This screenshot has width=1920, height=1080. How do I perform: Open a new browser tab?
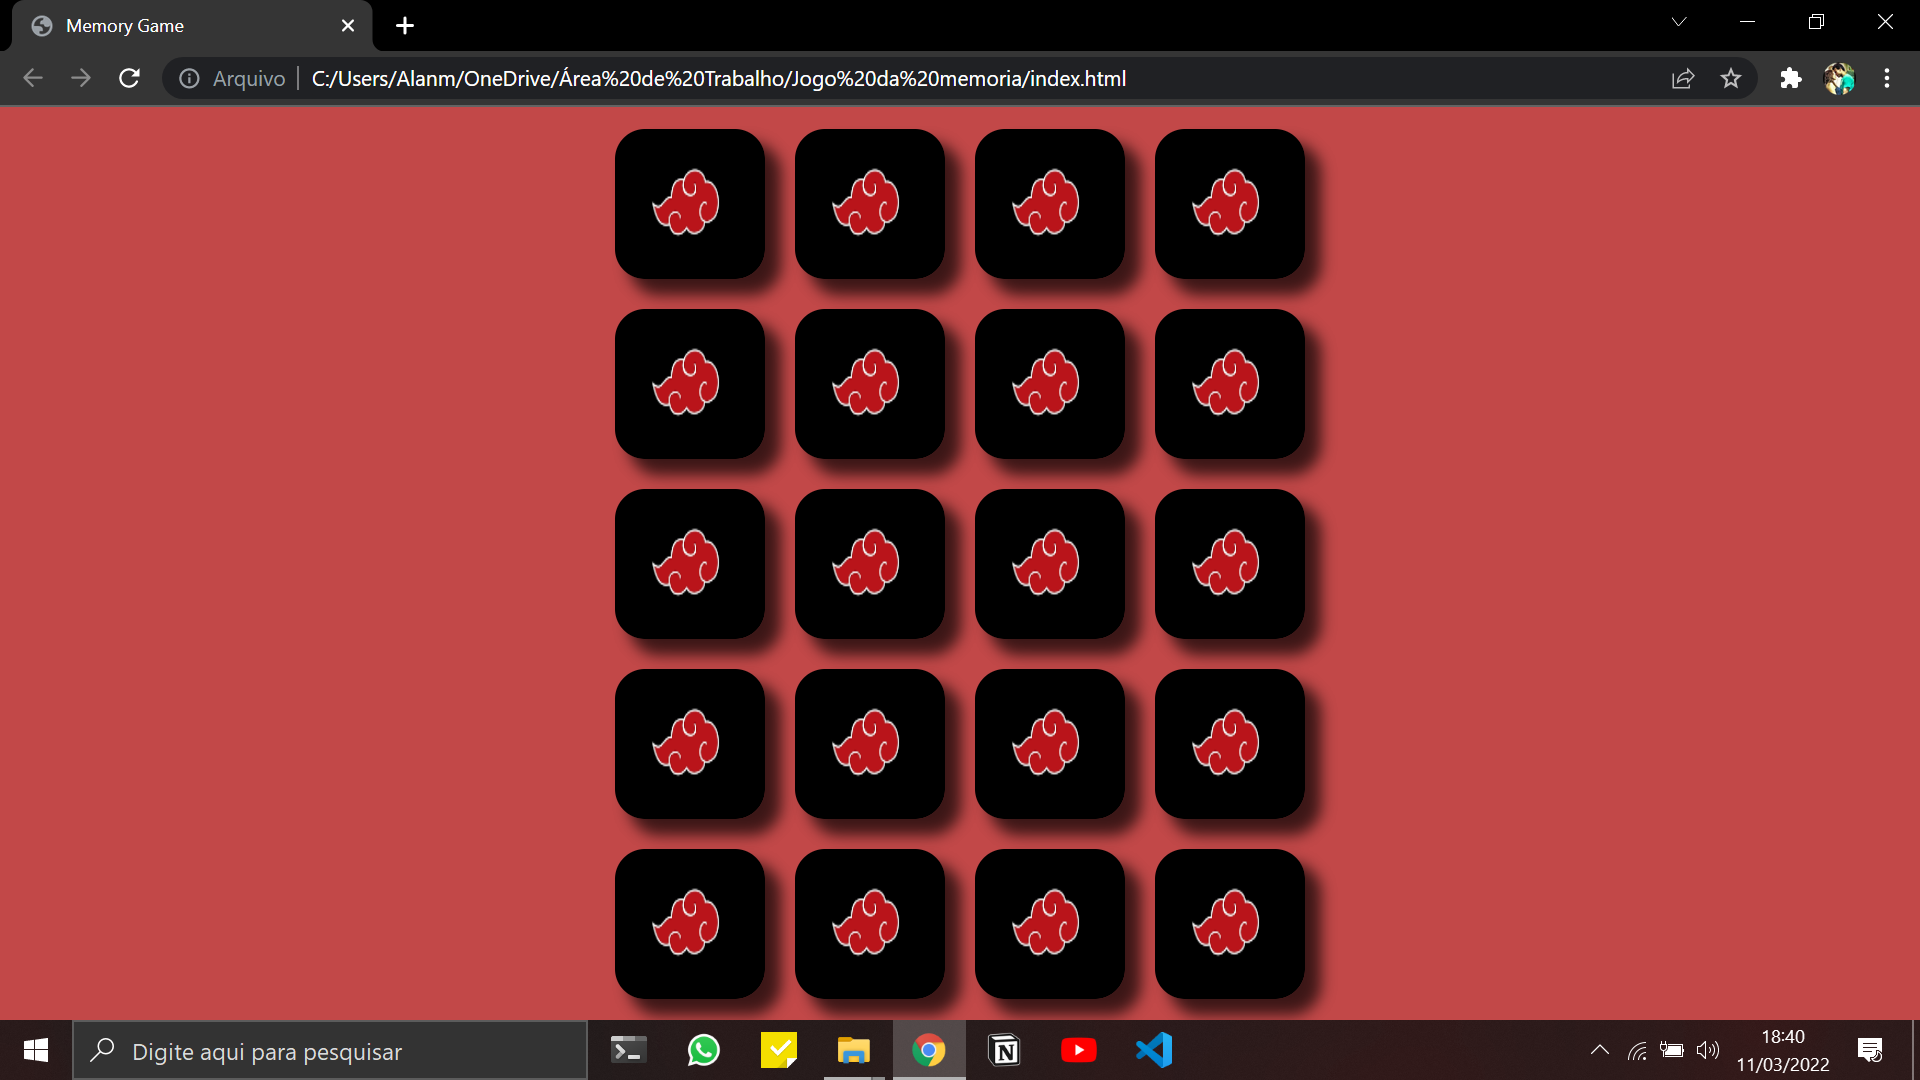coord(405,26)
